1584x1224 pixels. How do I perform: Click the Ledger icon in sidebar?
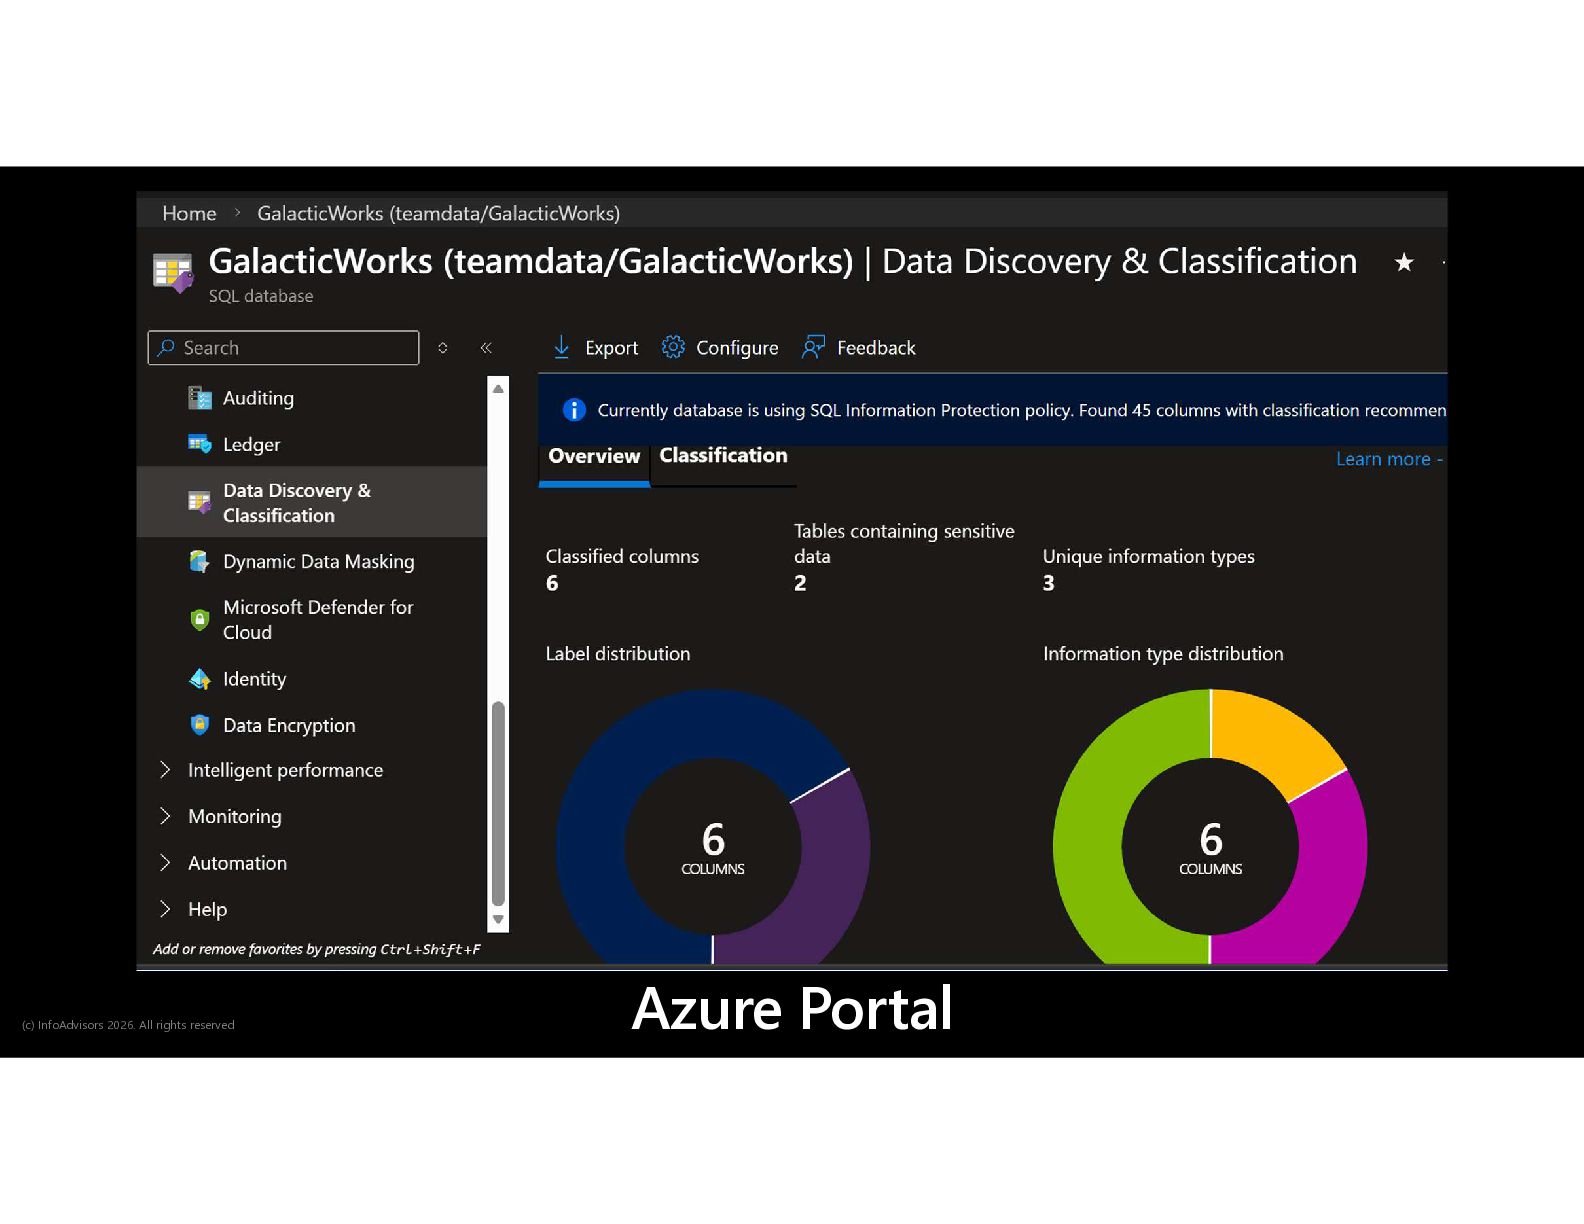(200, 444)
